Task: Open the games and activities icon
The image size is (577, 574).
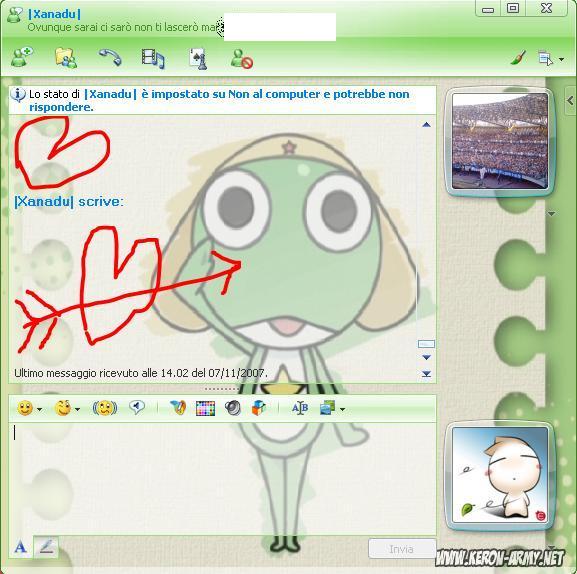Action: coord(198,59)
